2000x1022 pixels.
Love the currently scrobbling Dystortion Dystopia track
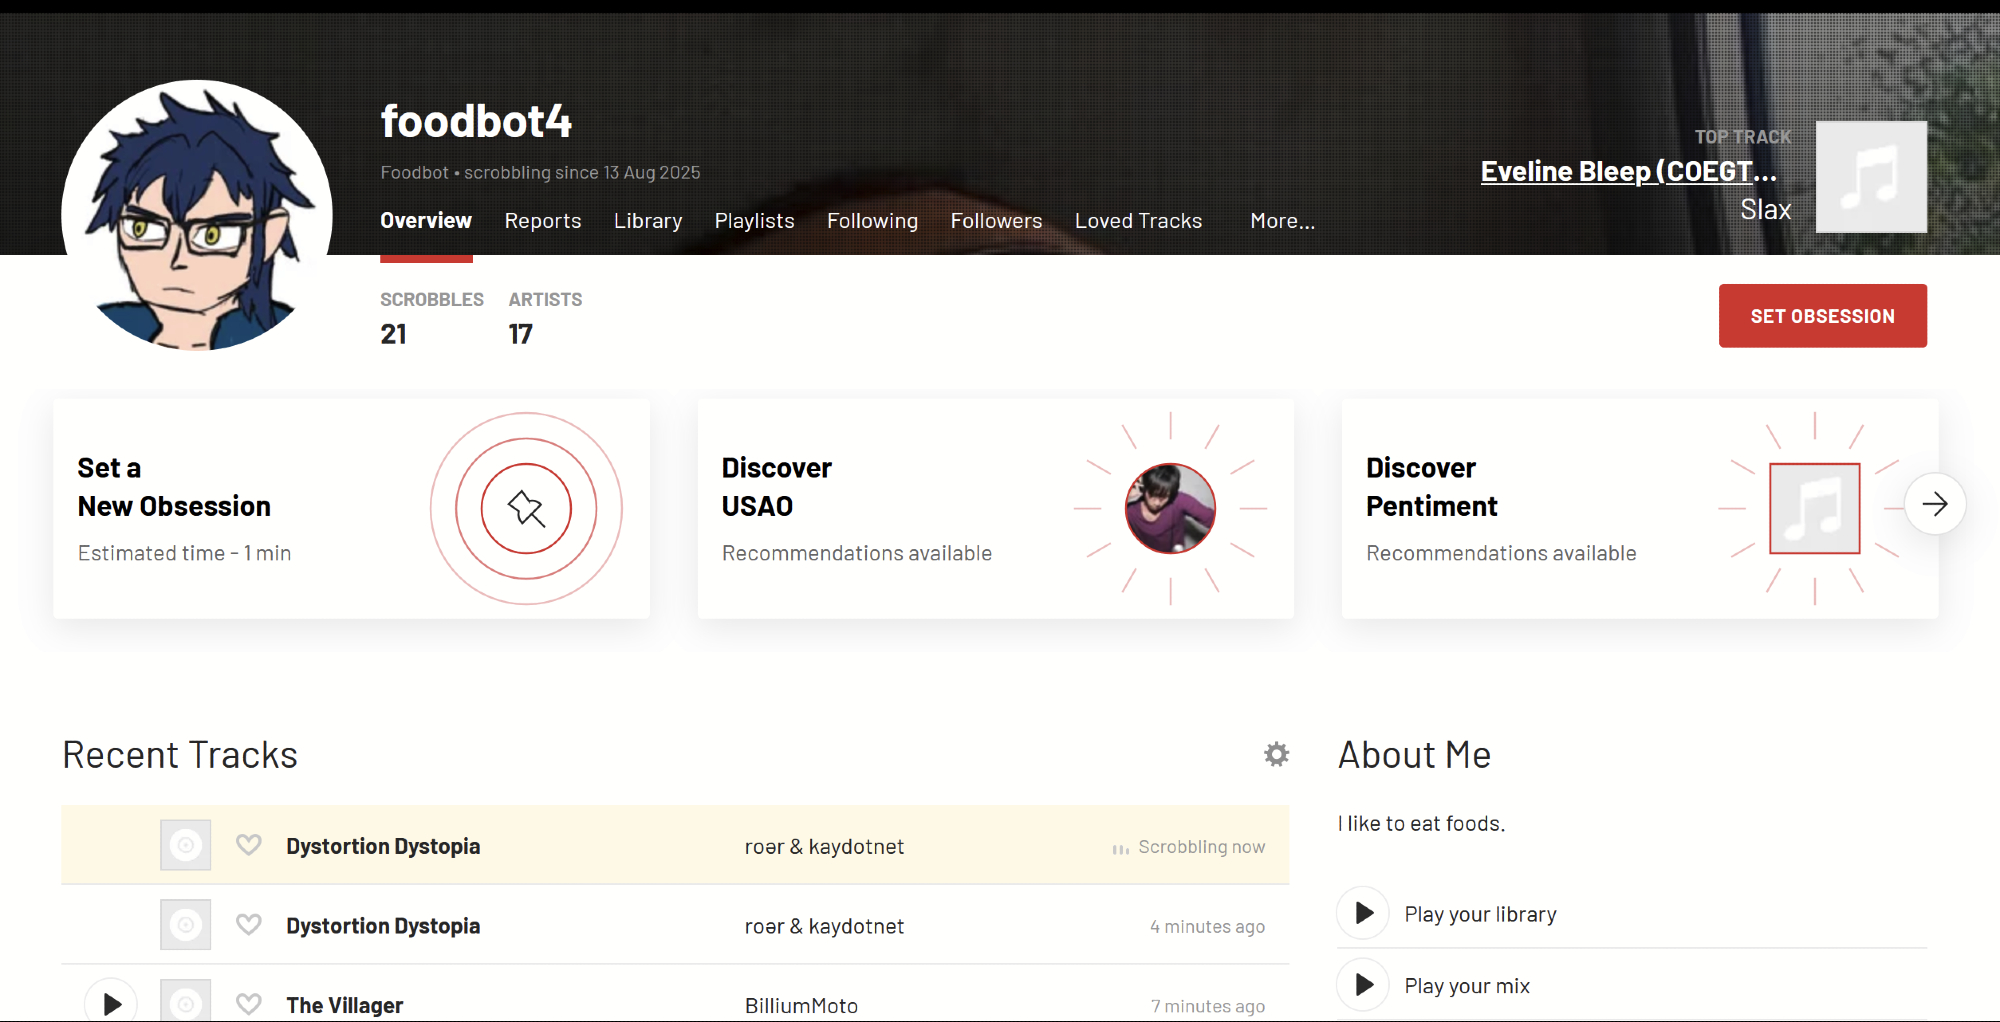click(249, 845)
